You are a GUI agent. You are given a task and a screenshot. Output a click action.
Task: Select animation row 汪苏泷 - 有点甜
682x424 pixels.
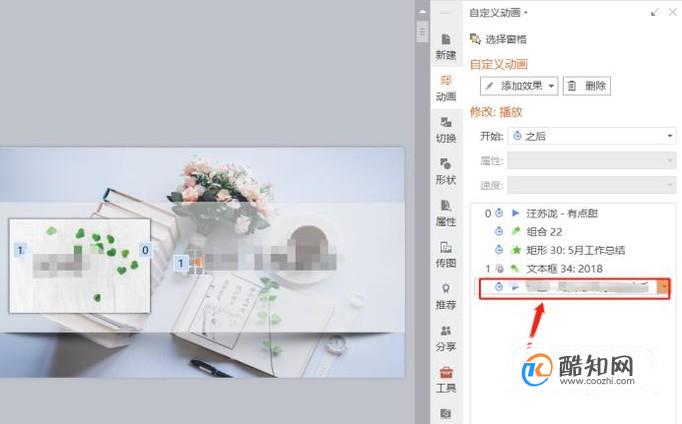click(x=574, y=213)
